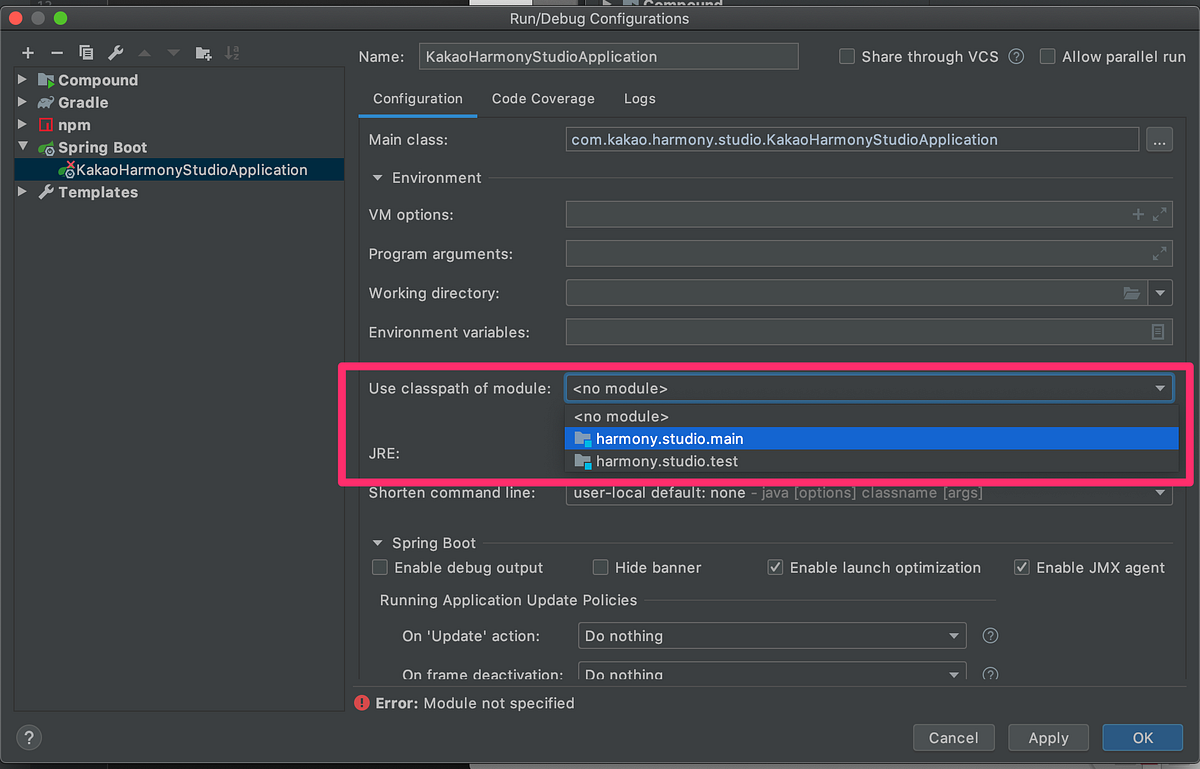
Task: Click the Apply button
Action: pyautogui.click(x=1048, y=737)
